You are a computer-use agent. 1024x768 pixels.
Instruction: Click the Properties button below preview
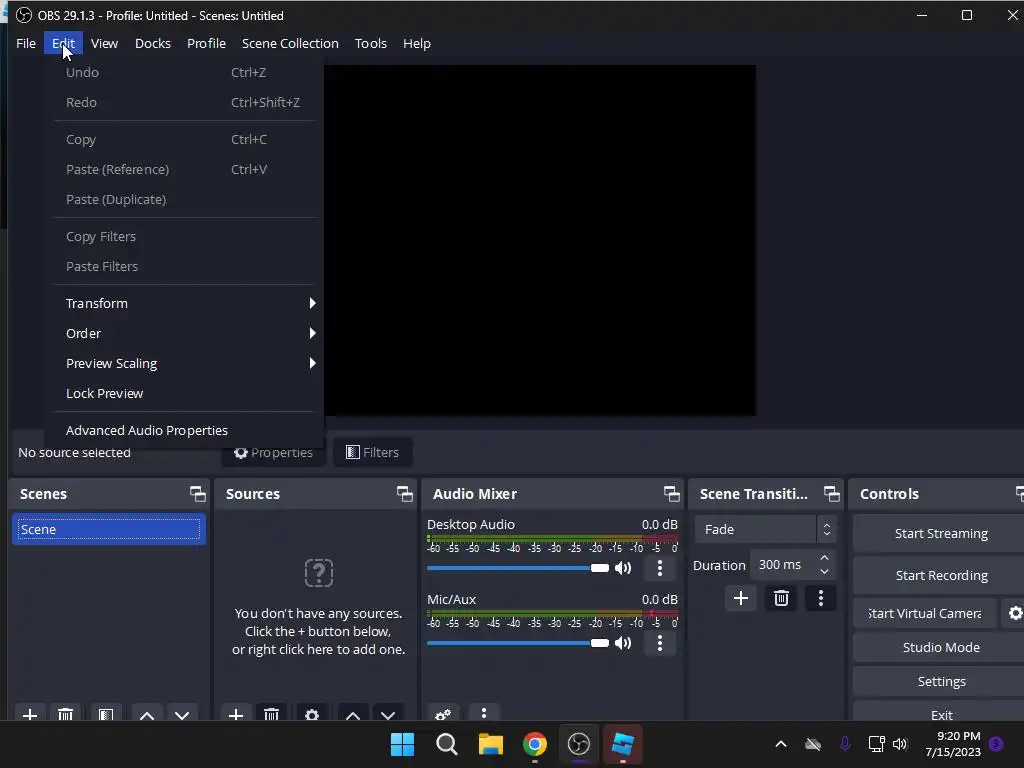[x=273, y=453]
